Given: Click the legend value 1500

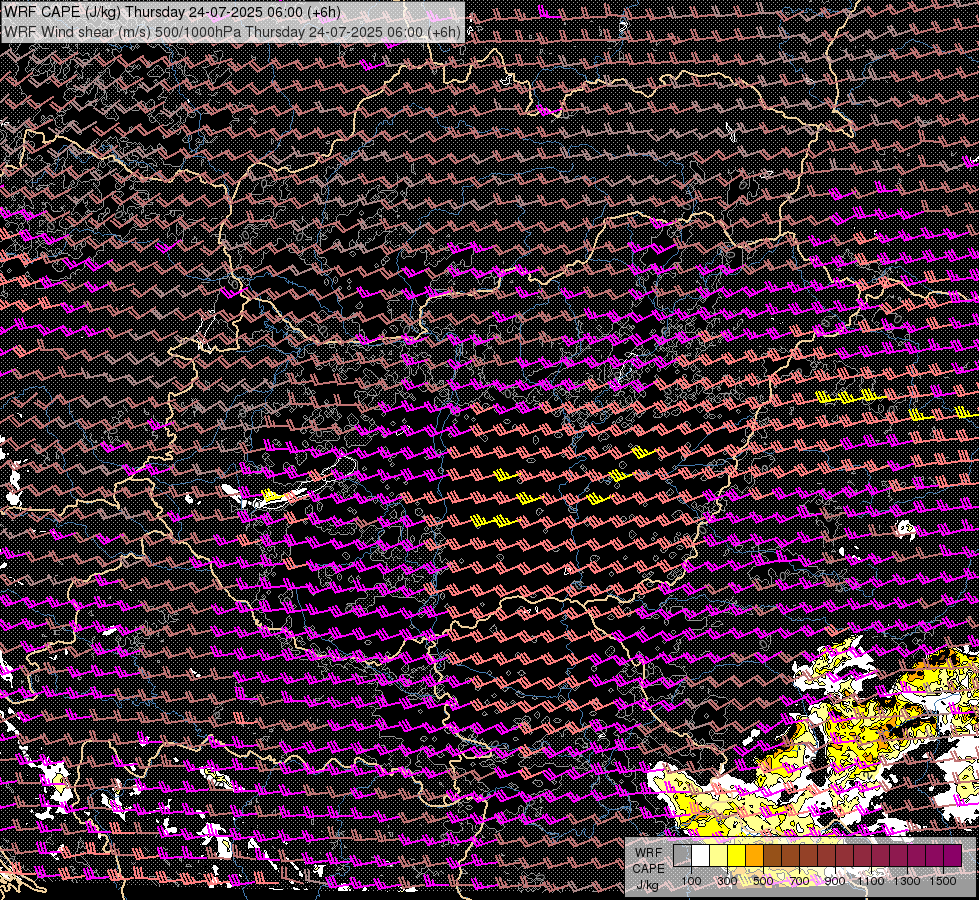Looking at the screenshot, I should pyautogui.click(x=943, y=881).
